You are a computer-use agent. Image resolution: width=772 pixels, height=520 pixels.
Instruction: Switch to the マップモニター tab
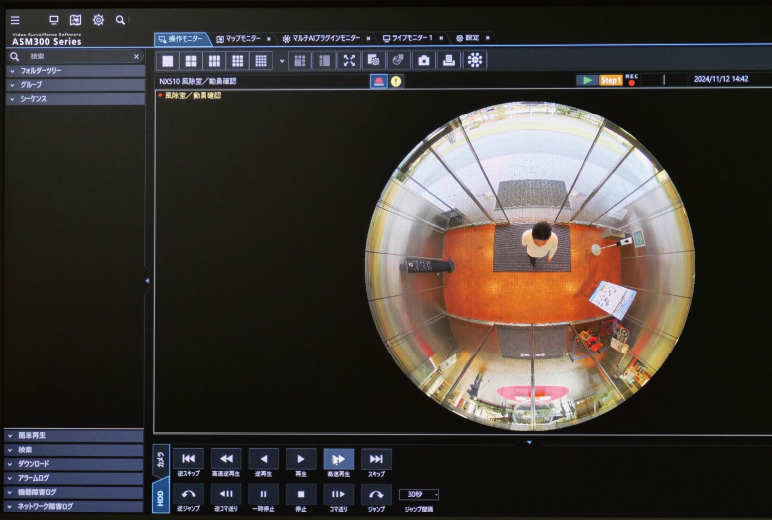(x=240, y=38)
